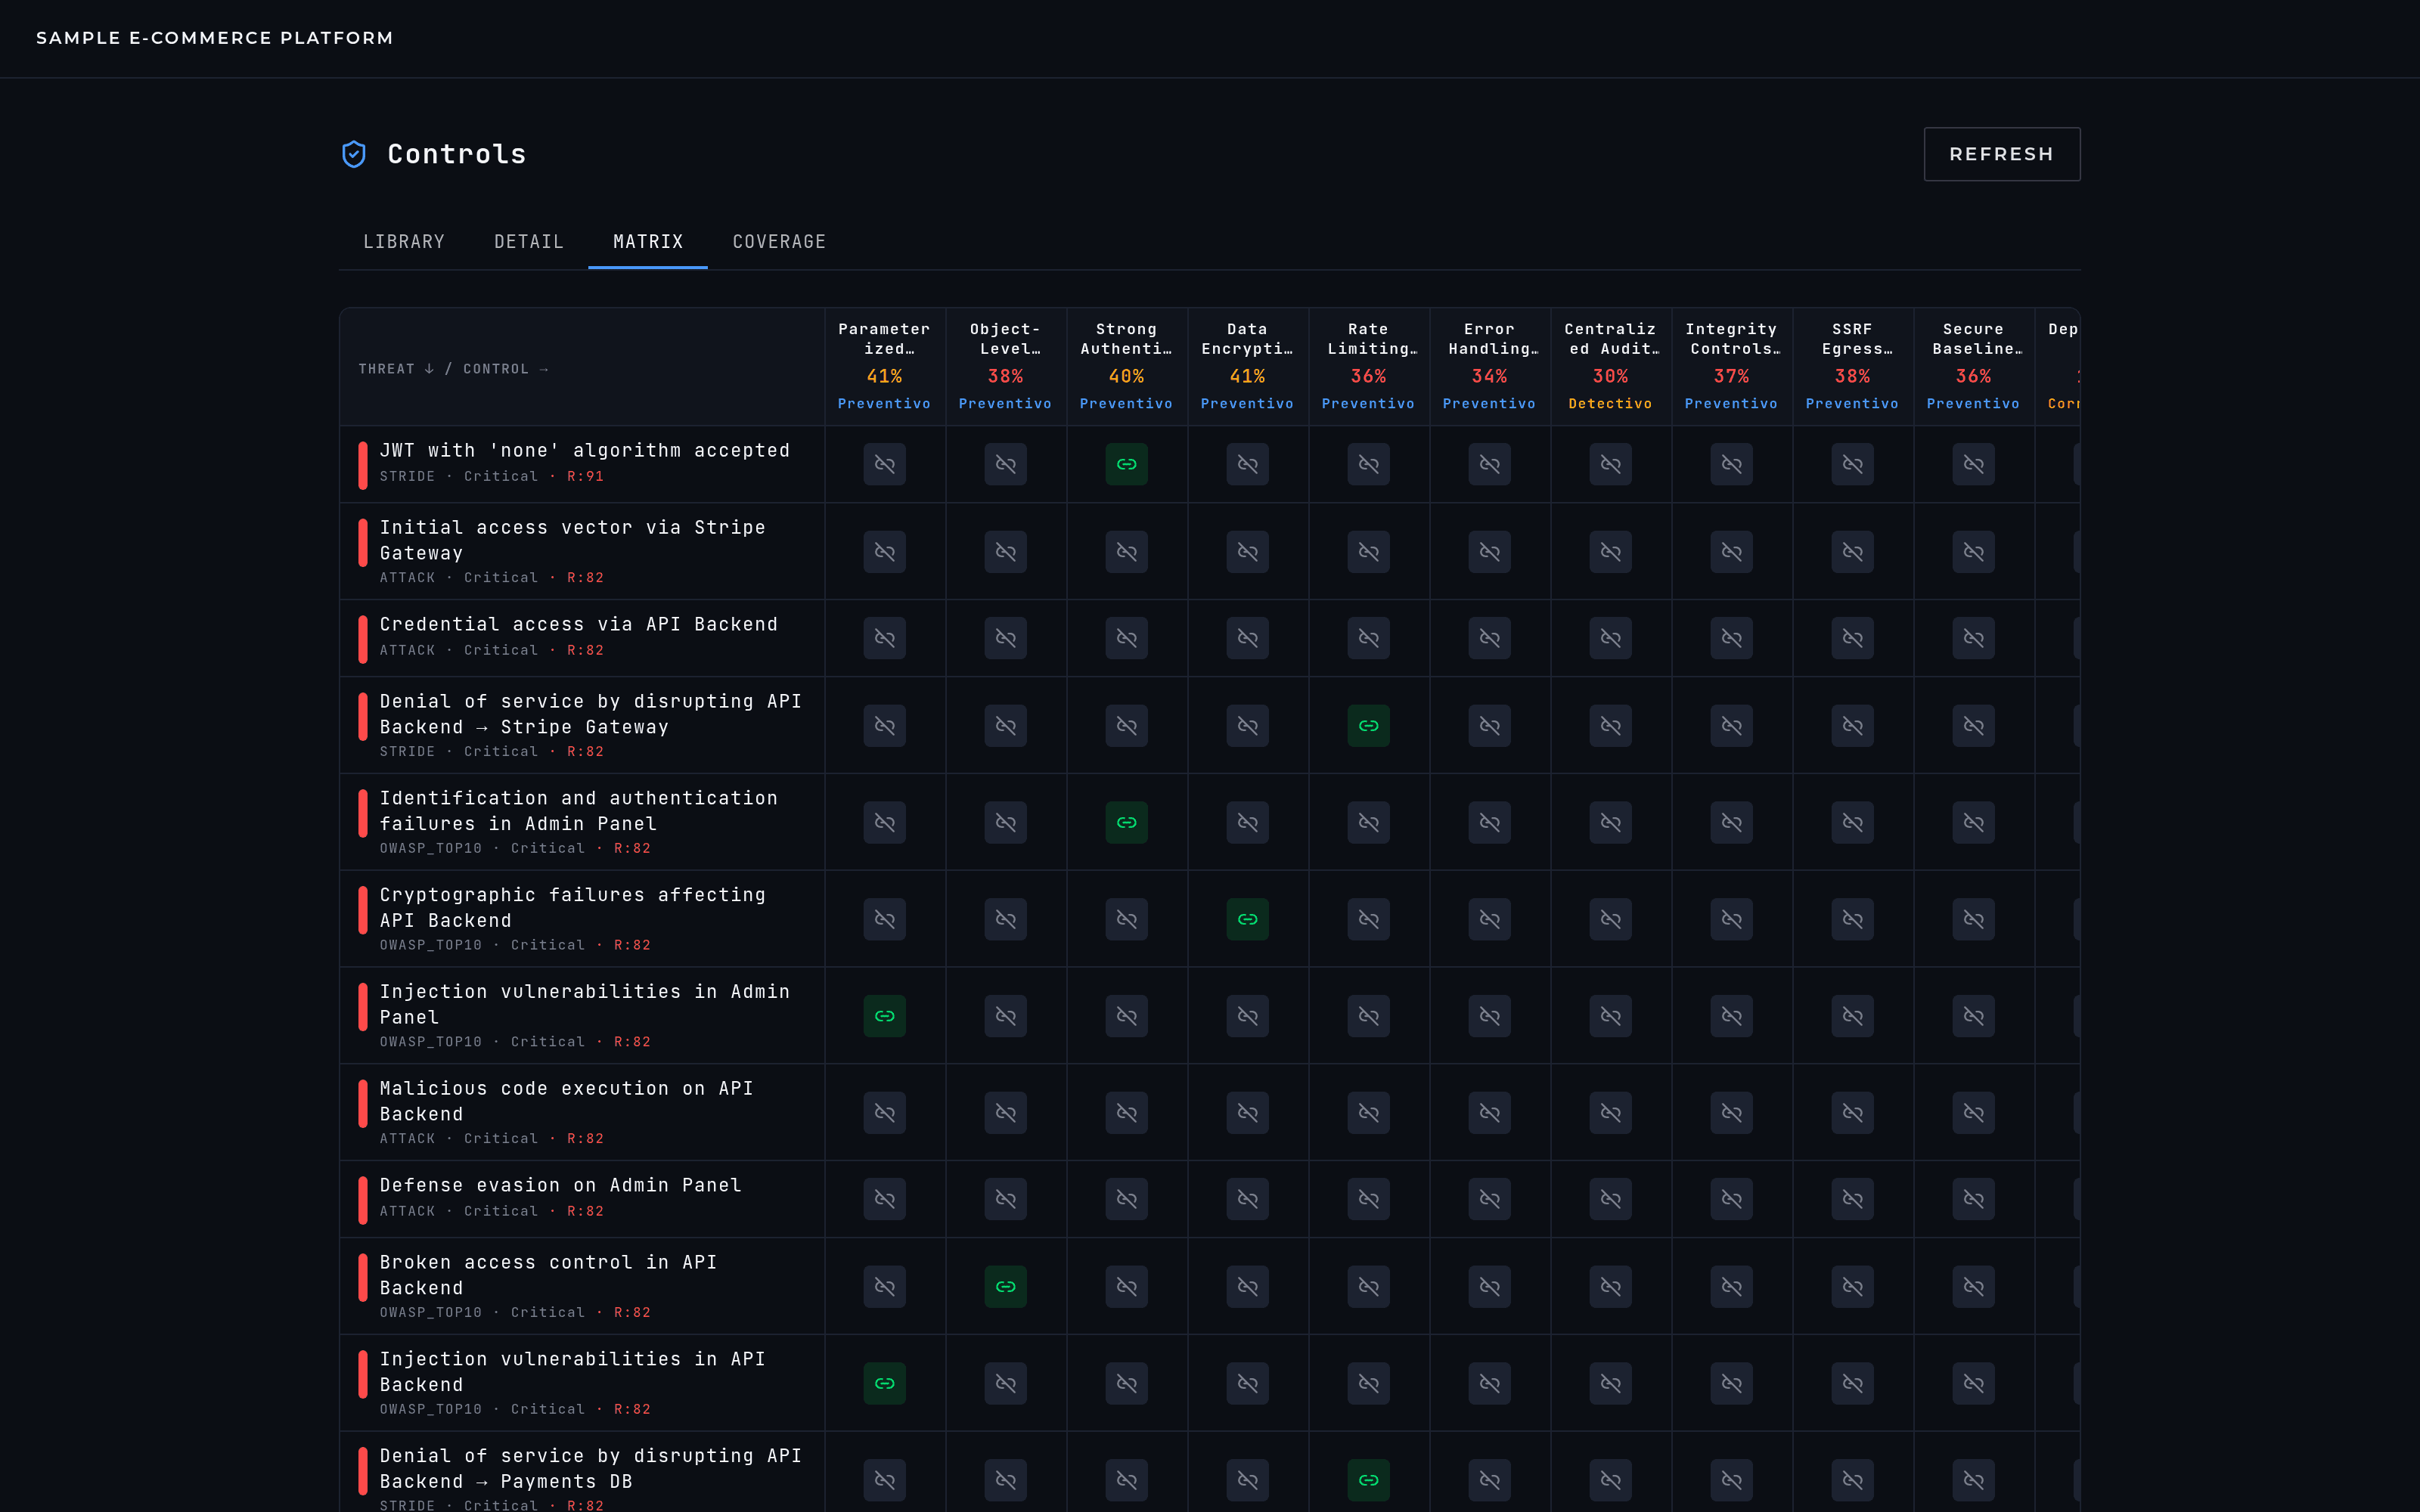This screenshot has width=2420, height=1512.
Task: Click the THREAT / CONTROL header label
Action: 453,369
